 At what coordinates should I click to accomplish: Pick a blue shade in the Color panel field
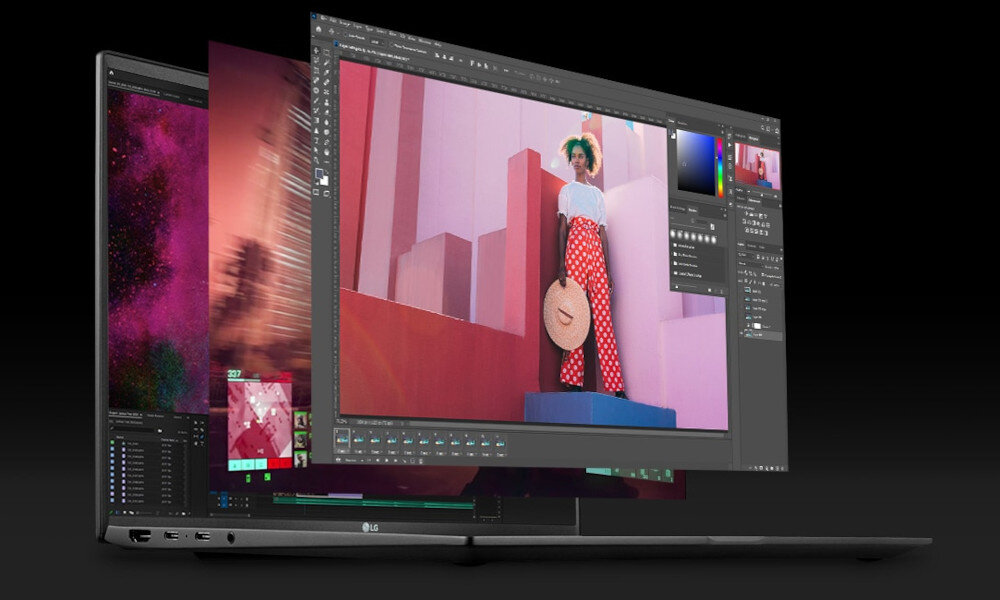[696, 162]
